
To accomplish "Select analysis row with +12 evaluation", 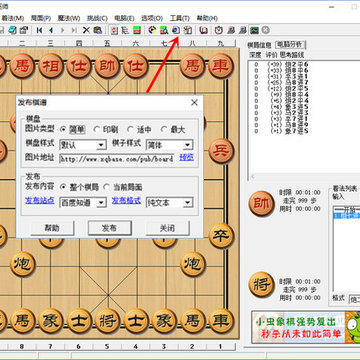I will tap(280, 88).
